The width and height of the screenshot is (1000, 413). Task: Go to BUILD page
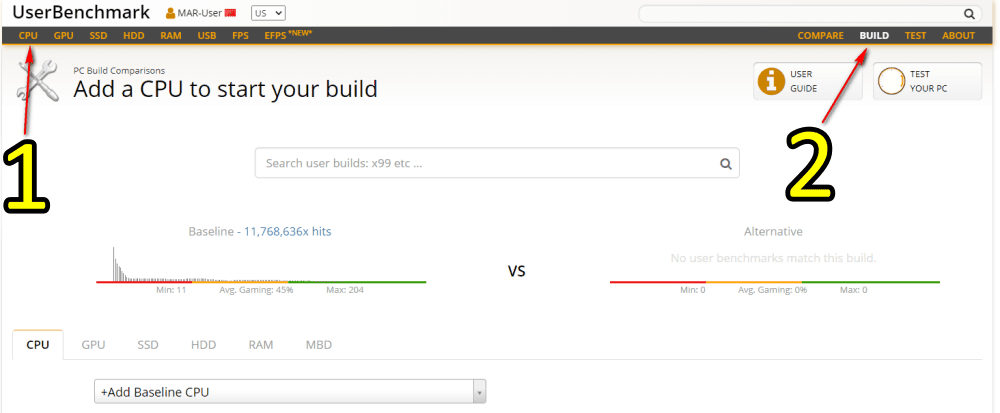click(874, 36)
